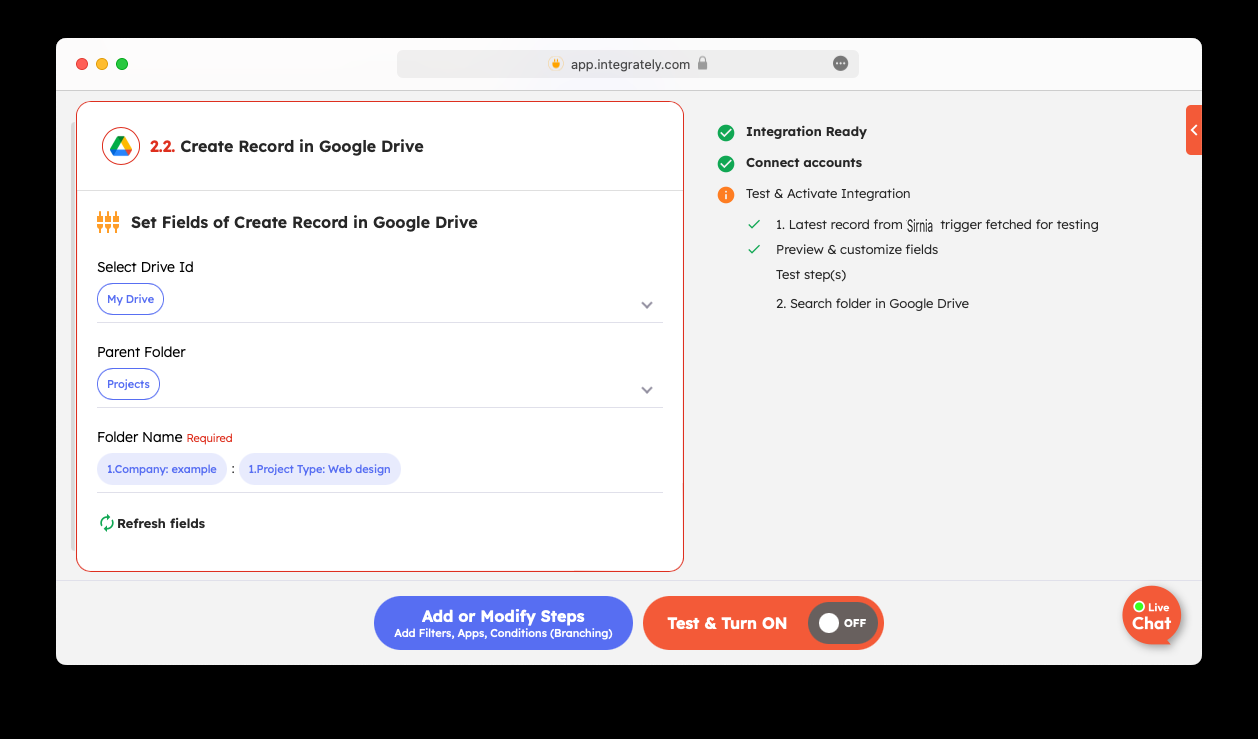Click the checkmark next to Latest record step
Screen dimensions: 1258x739
pos(754,225)
